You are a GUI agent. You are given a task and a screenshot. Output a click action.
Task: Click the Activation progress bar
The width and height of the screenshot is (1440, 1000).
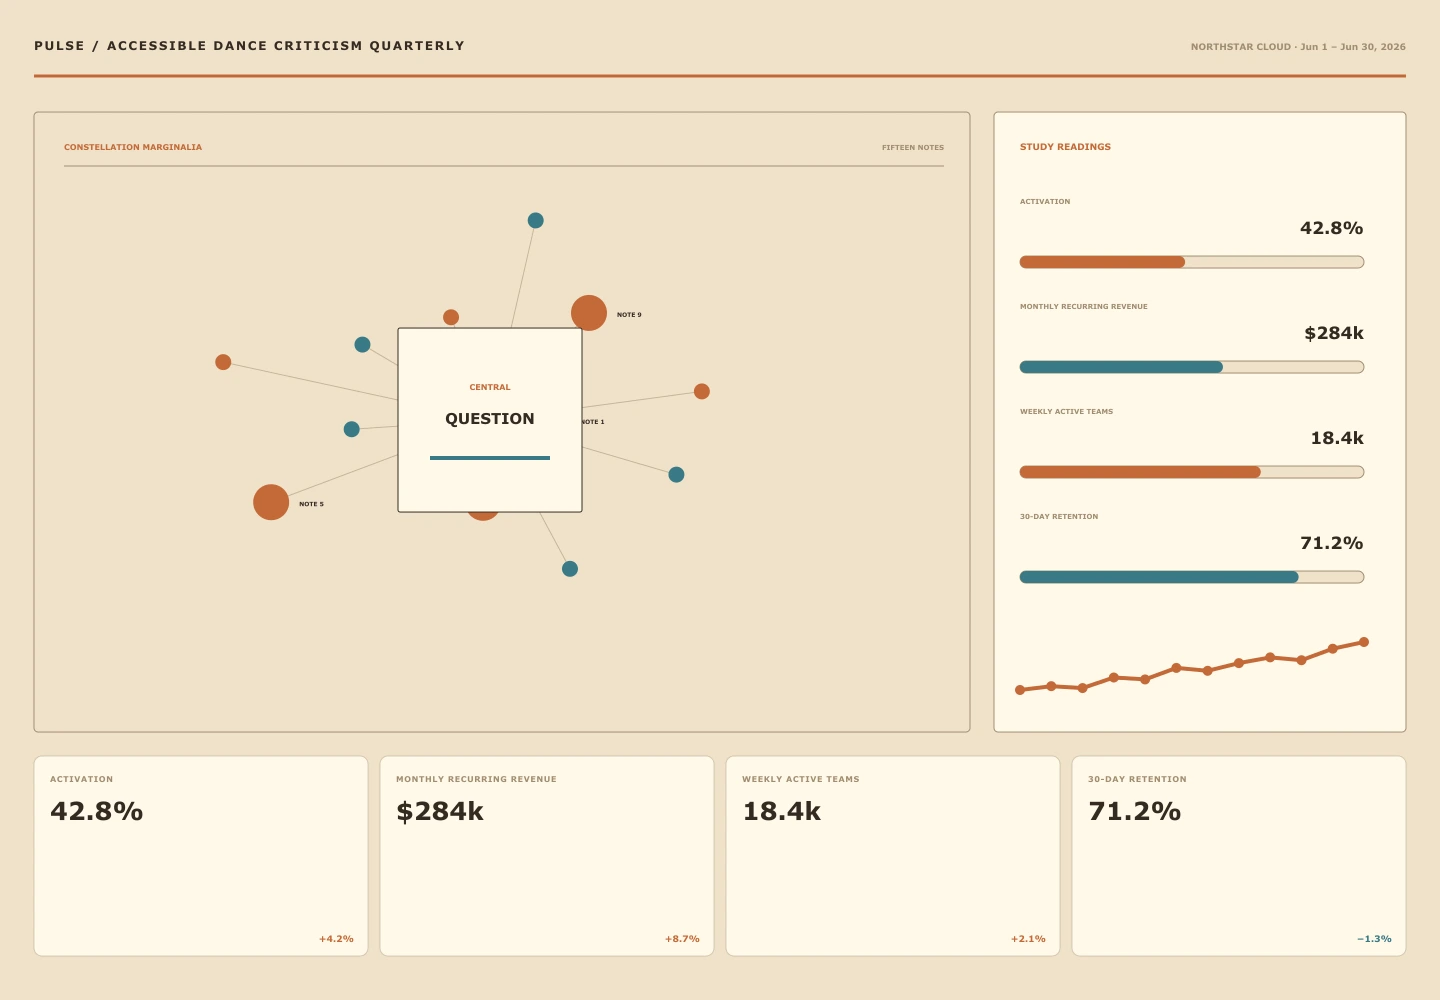(x=1192, y=262)
